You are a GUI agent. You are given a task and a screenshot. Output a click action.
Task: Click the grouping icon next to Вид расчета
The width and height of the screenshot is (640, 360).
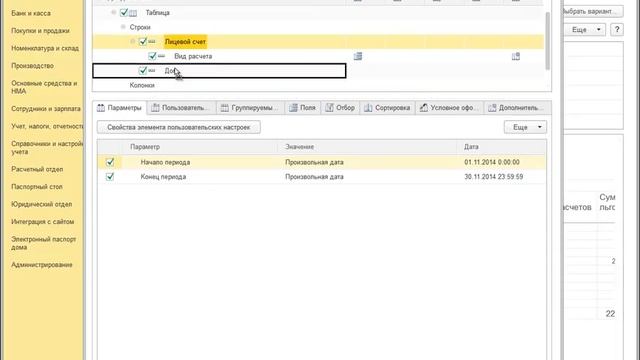tap(162, 56)
